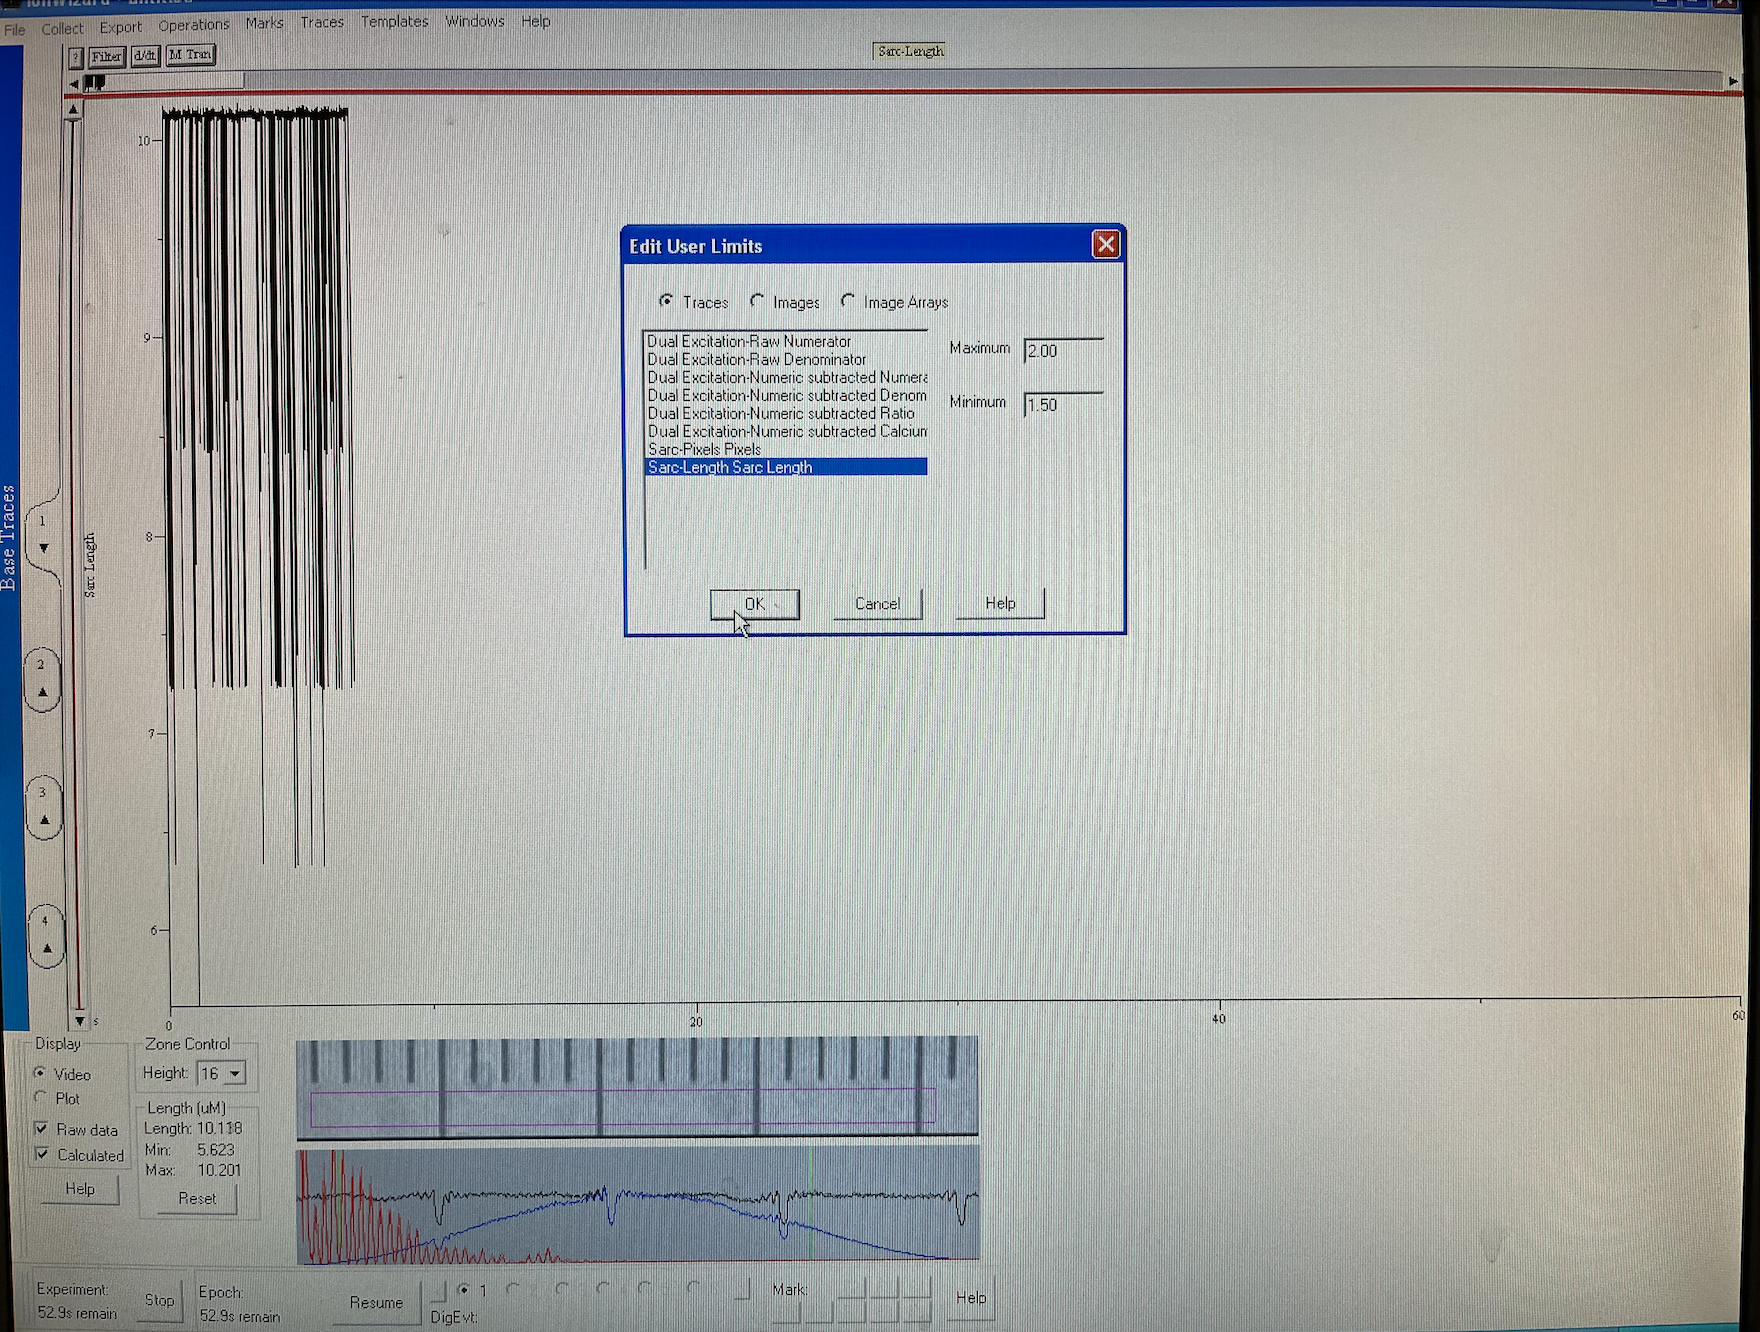The width and height of the screenshot is (1760, 1332).
Task: Click the Filter toolbar button
Action: pos(106,56)
